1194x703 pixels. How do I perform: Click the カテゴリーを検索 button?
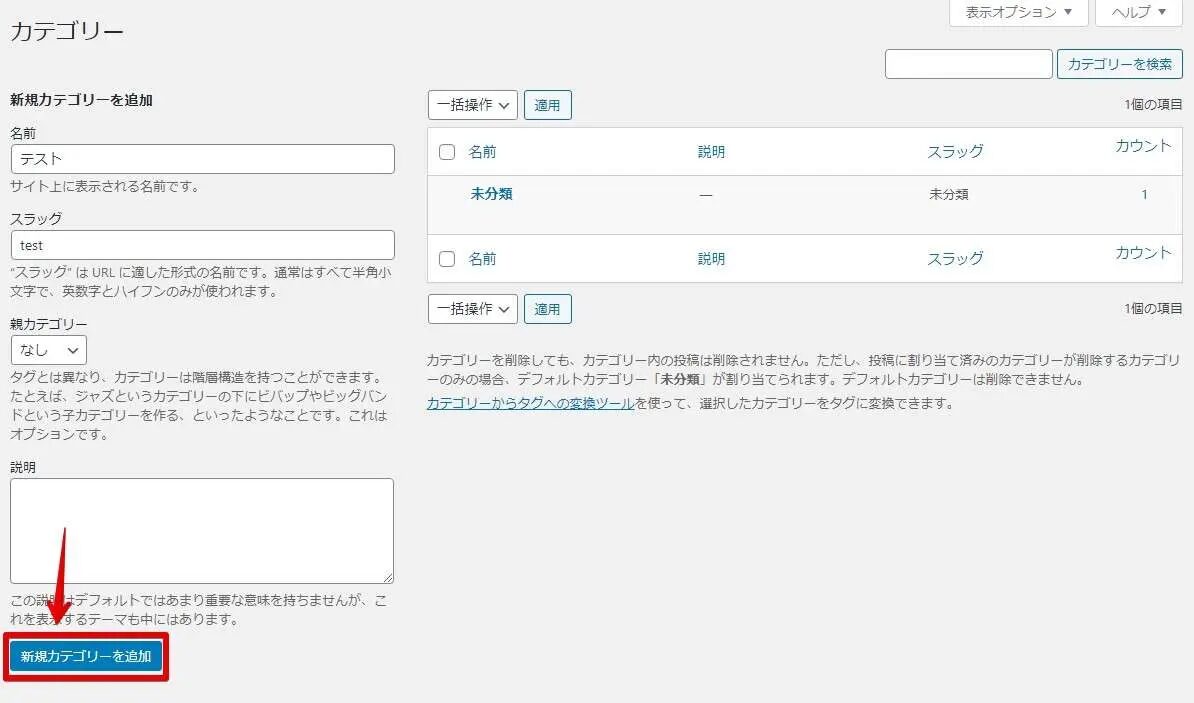1119,64
